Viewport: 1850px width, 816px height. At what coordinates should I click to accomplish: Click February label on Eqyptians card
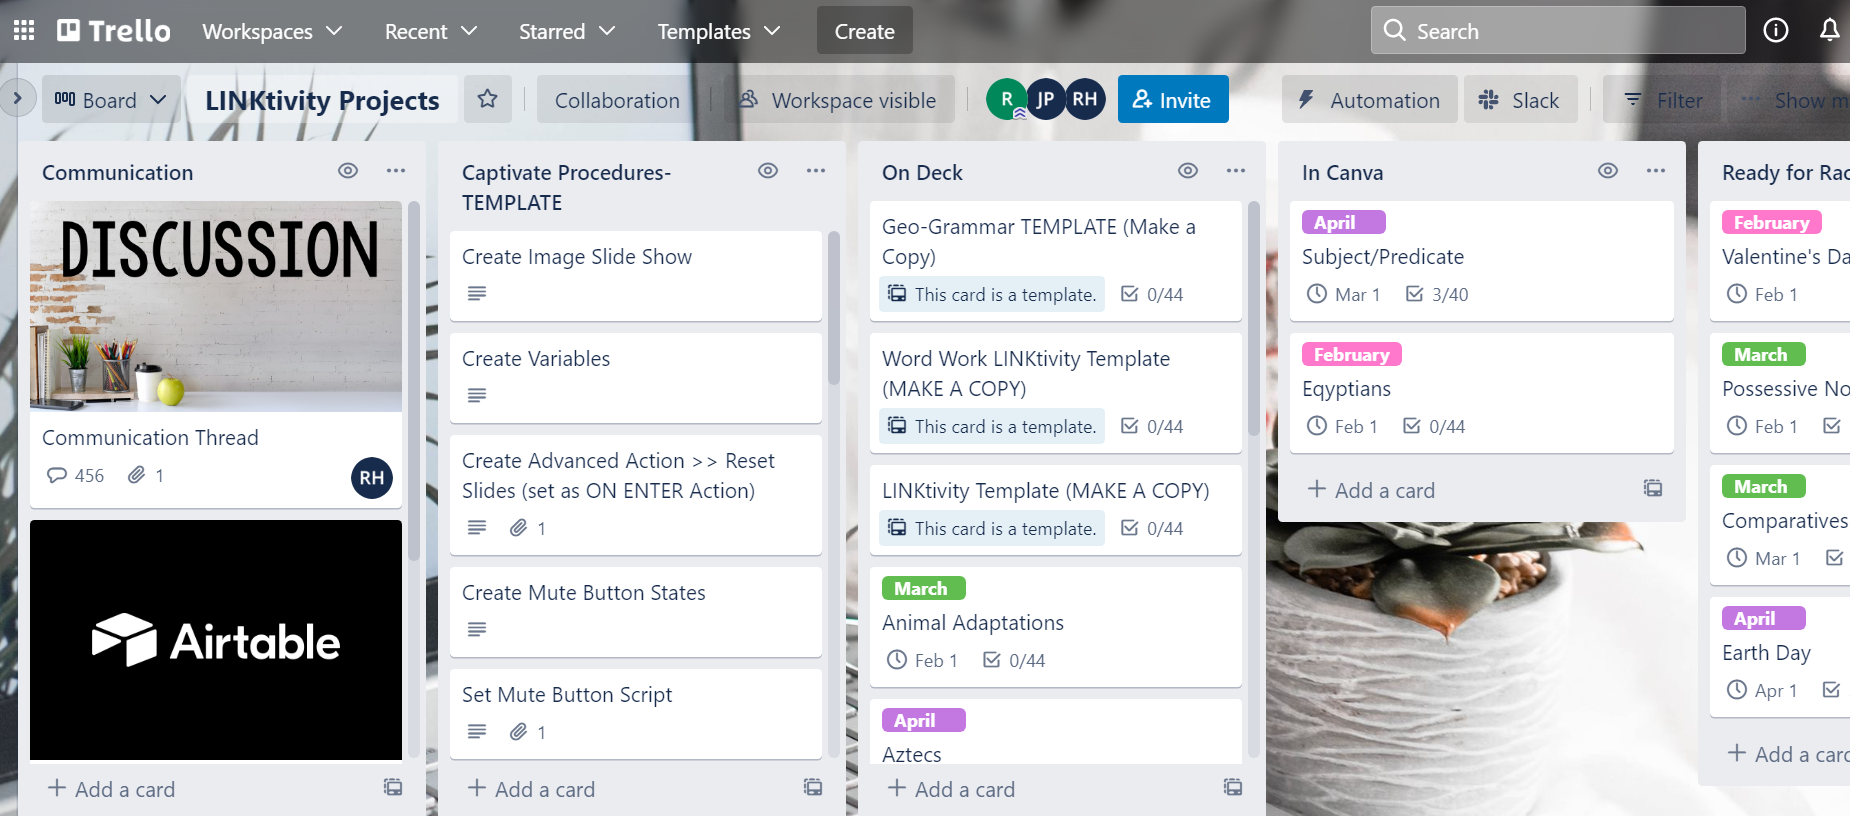(x=1352, y=354)
